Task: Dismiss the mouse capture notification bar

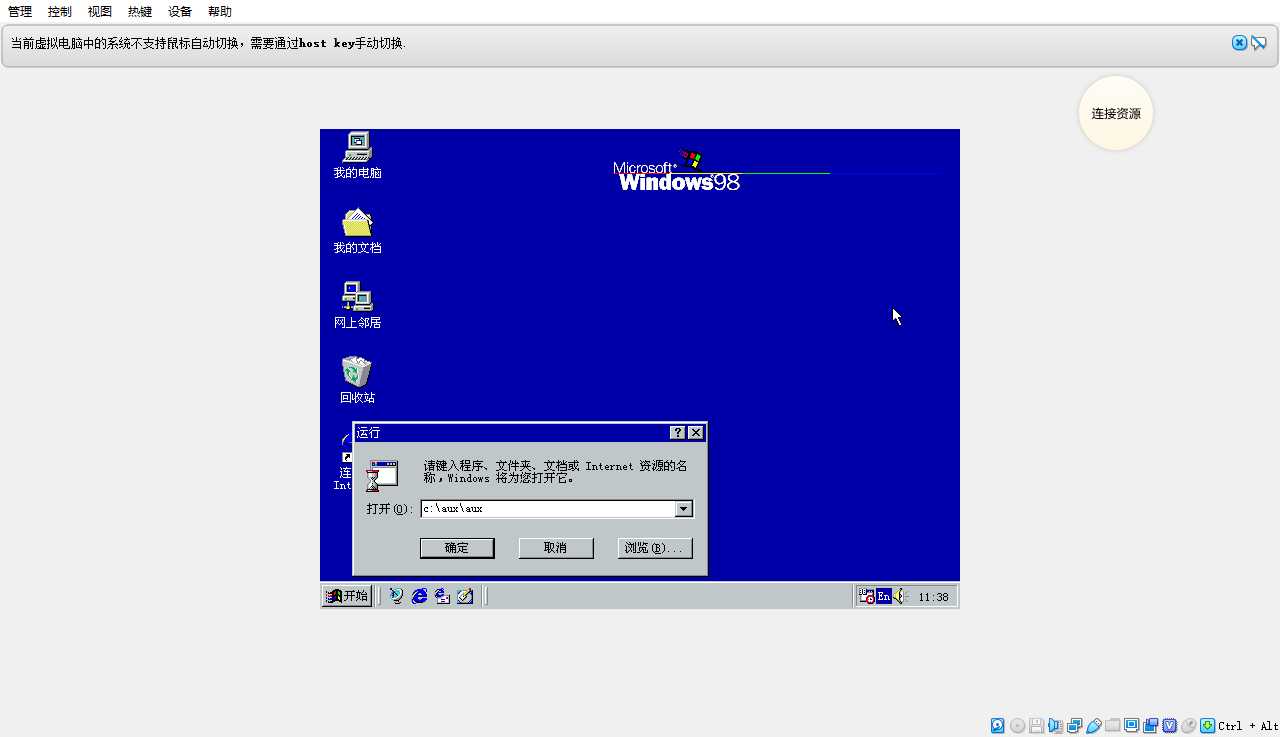Action: click(1239, 43)
